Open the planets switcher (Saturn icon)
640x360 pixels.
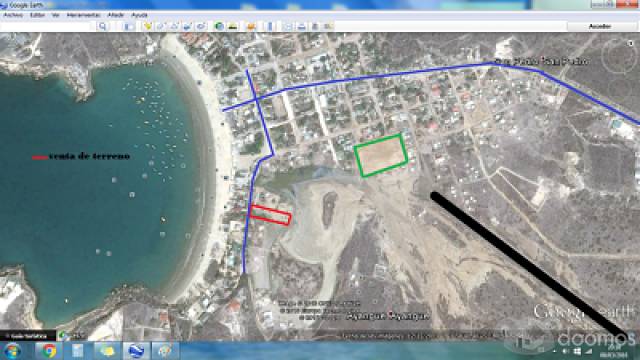[x=251, y=27]
